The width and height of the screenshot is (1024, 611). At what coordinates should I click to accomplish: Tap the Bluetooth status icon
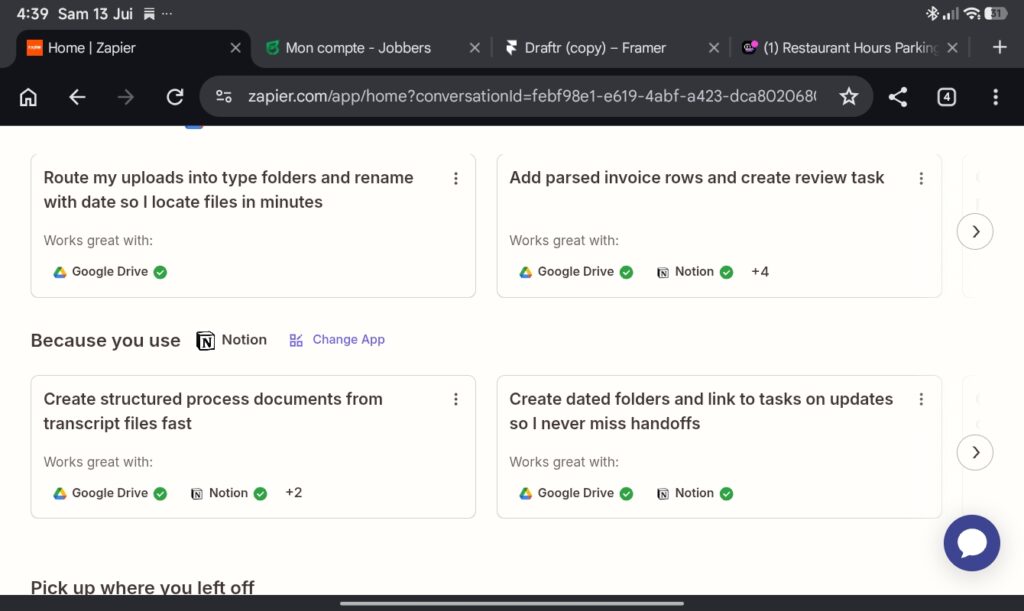tap(932, 13)
